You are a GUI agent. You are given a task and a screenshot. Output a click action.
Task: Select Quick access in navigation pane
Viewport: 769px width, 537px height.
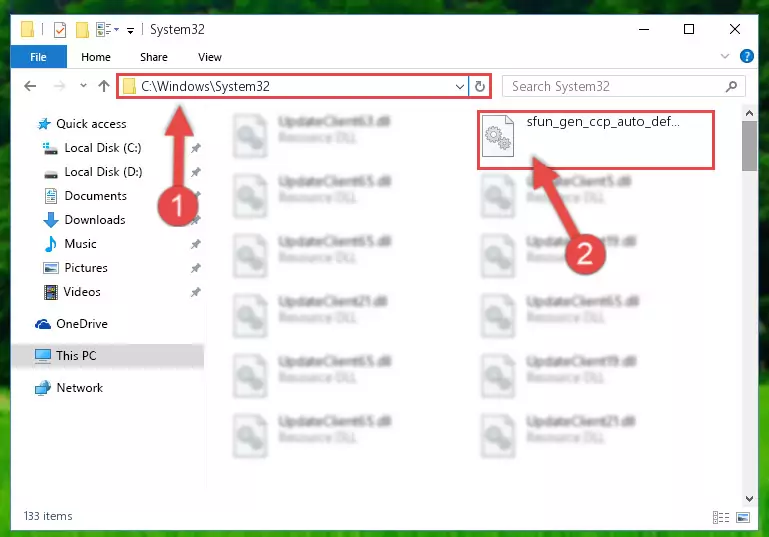91,124
